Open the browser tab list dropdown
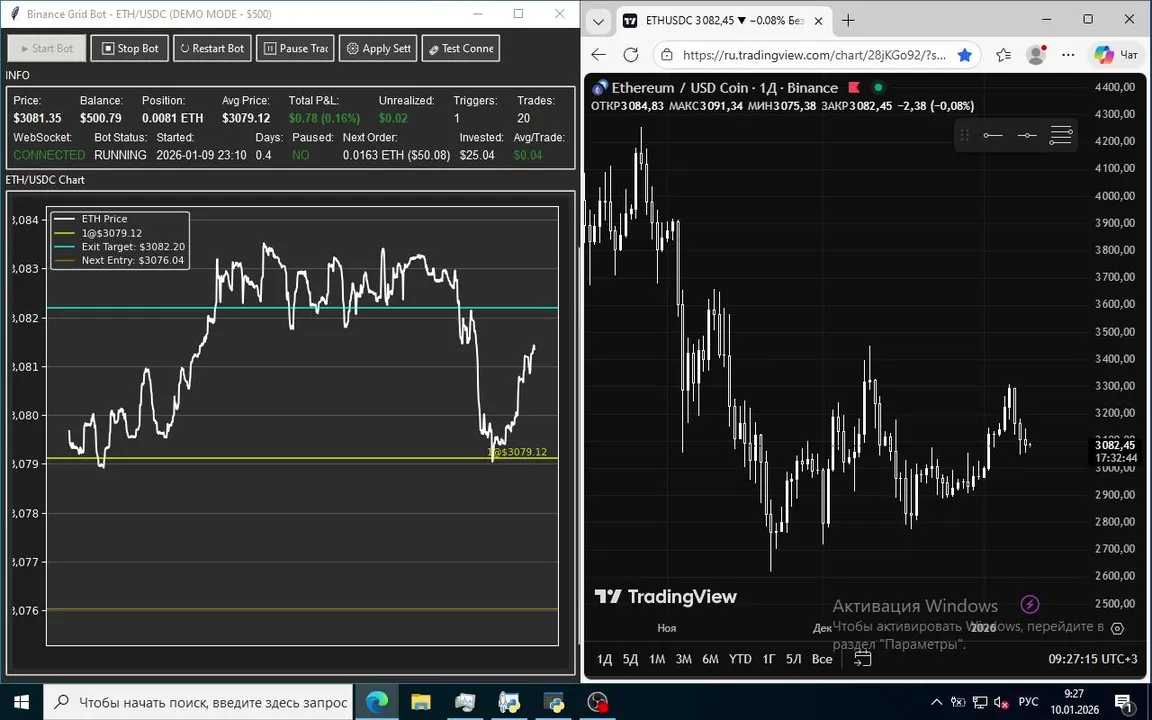Viewport: 1152px width, 720px height. [x=598, y=21]
